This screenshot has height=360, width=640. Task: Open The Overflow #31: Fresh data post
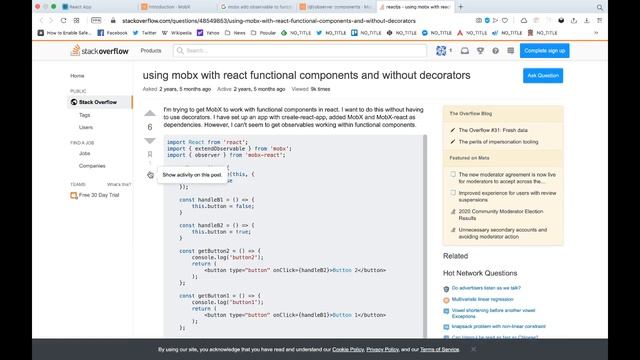493,130
